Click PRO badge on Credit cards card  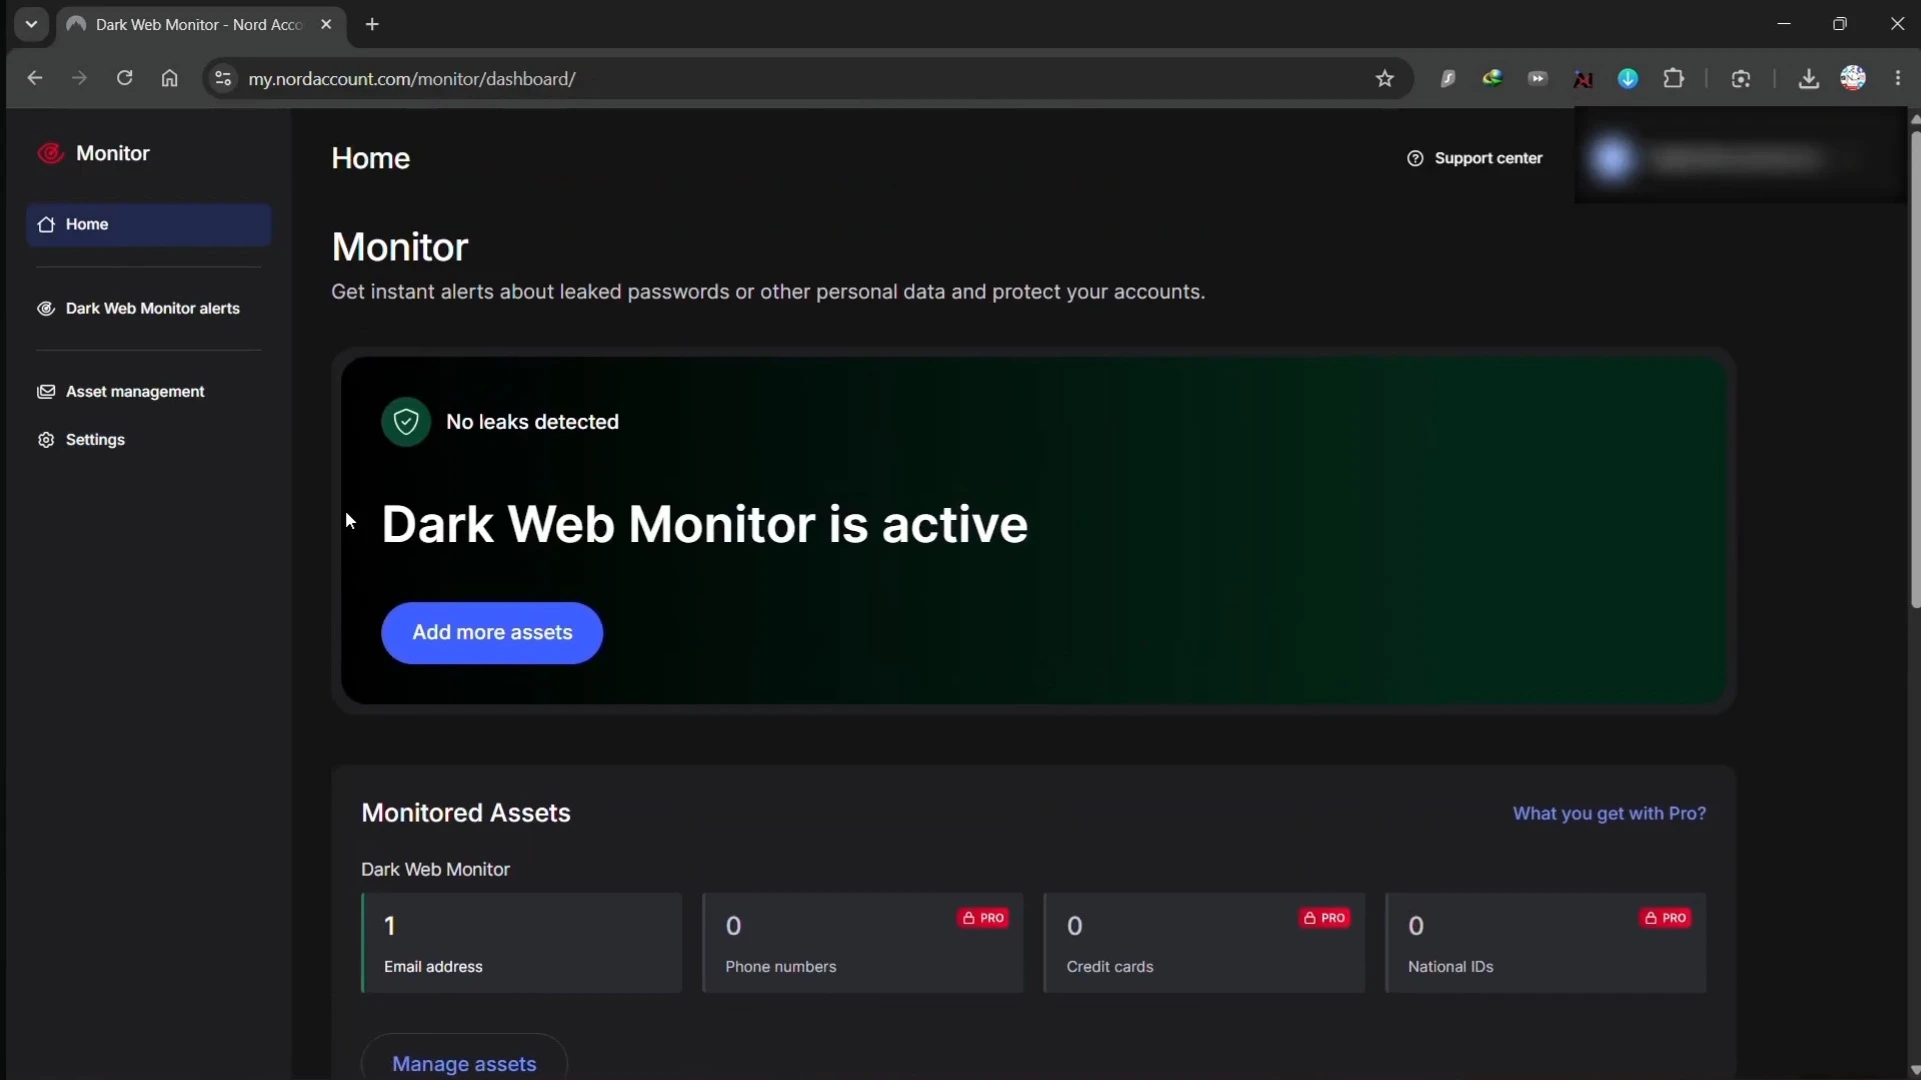coord(1324,918)
